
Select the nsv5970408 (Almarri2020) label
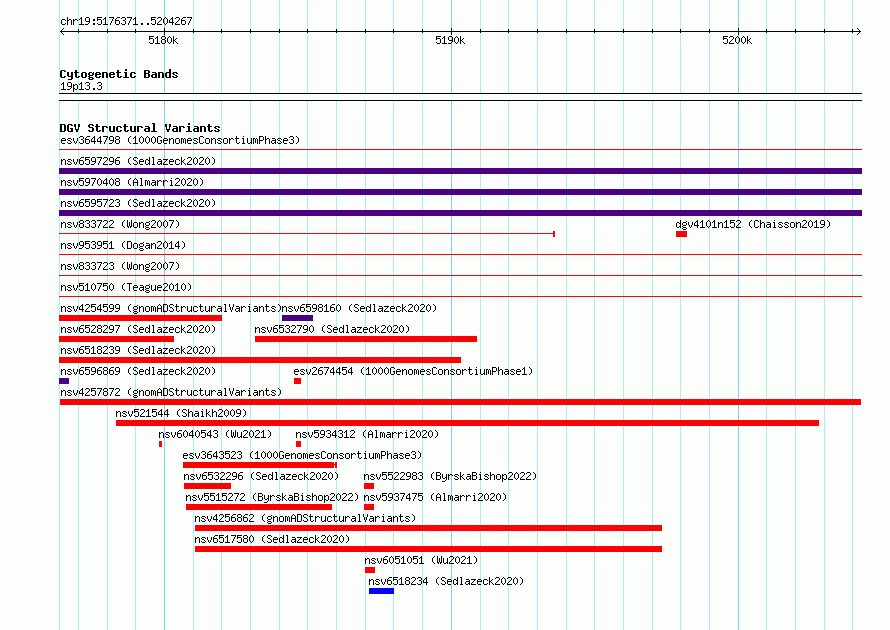coord(132,182)
